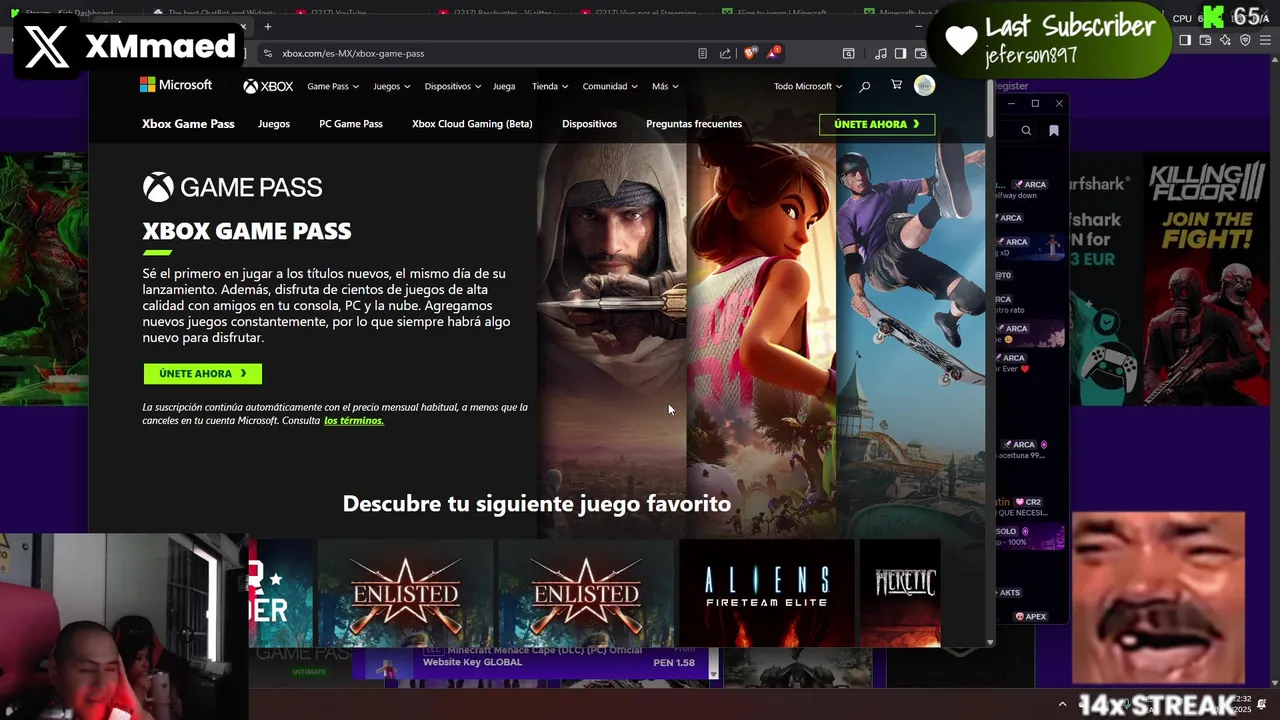
Task: Click the page vertical scrollbar thumb
Action: click(x=990, y=108)
